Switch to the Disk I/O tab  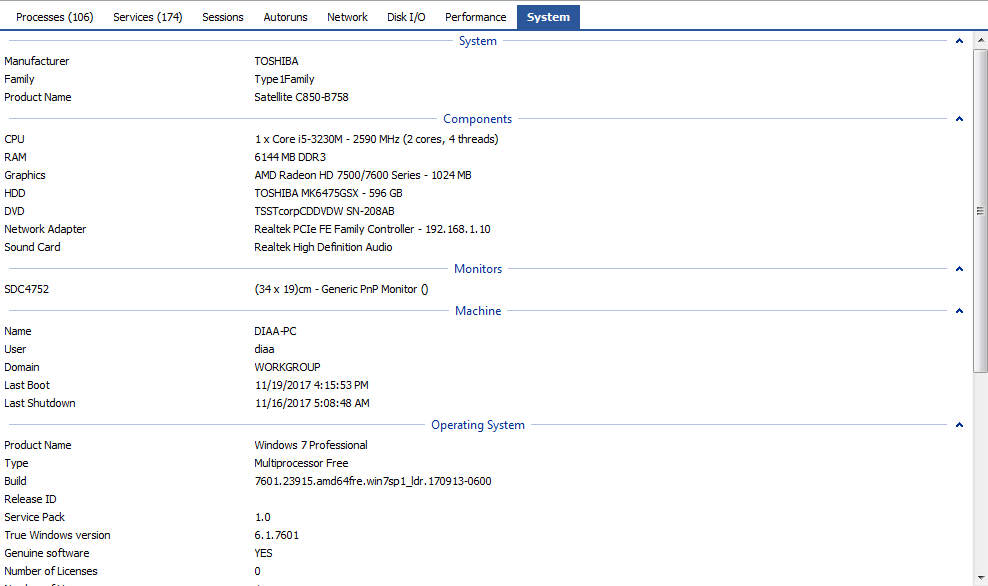tap(406, 17)
